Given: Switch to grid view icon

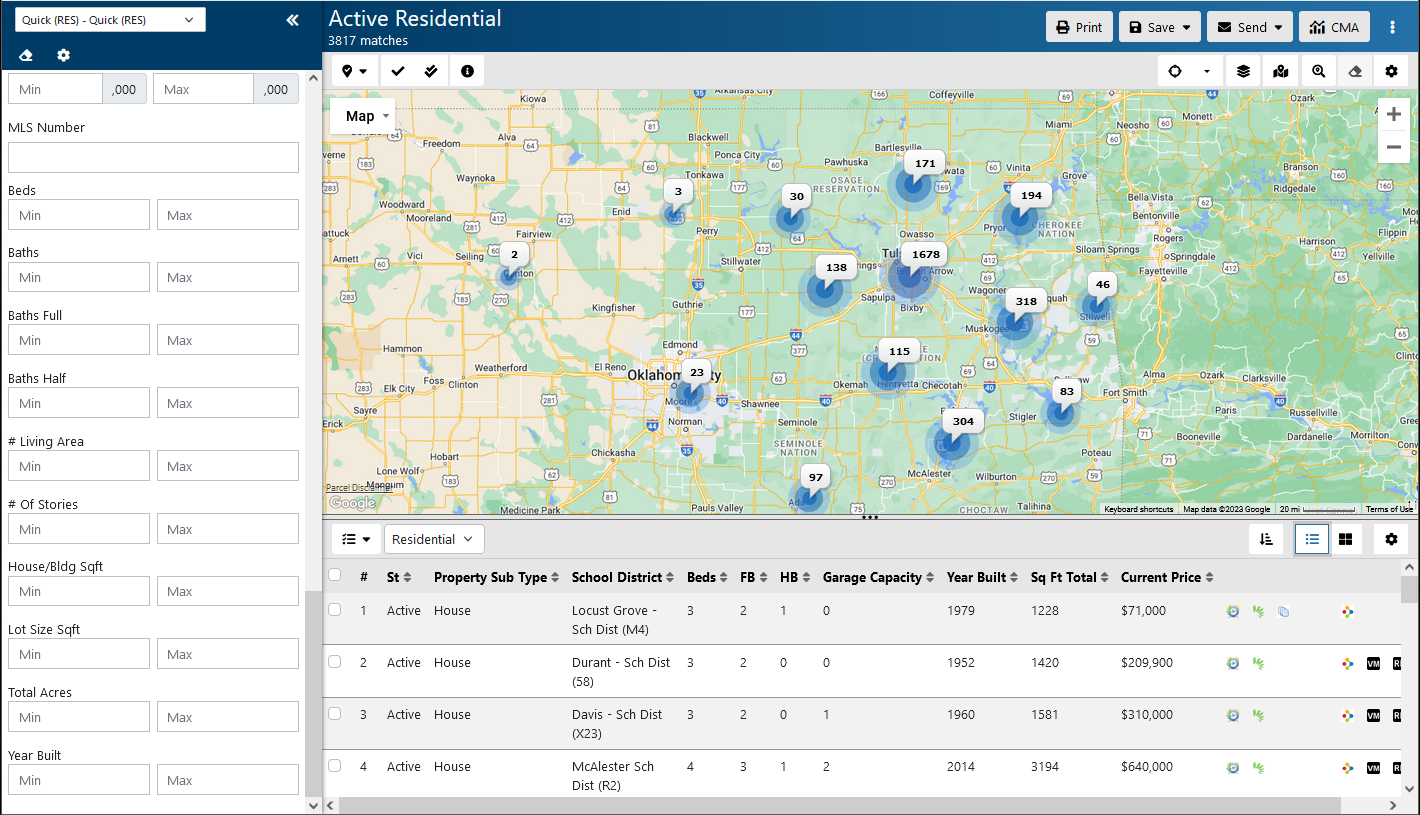Looking at the screenshot, I should [1346, 539].
